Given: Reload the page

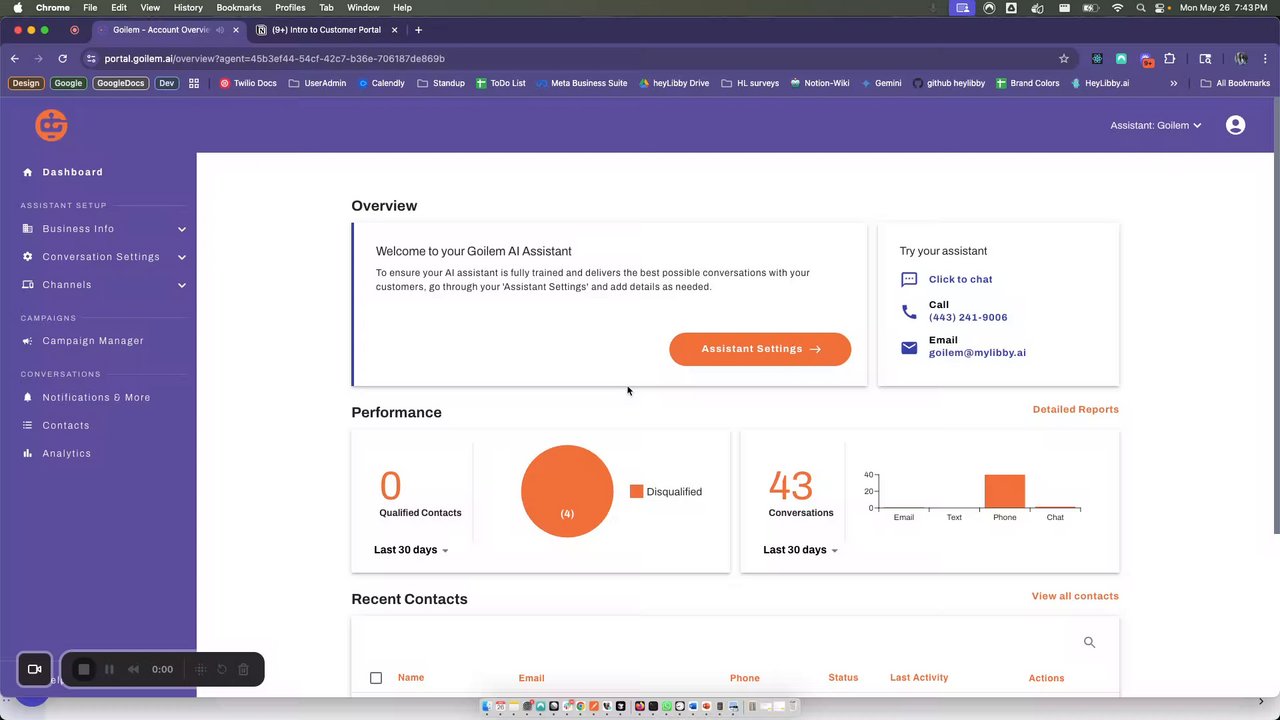Looking at the screenshot, I should point(62,59).
